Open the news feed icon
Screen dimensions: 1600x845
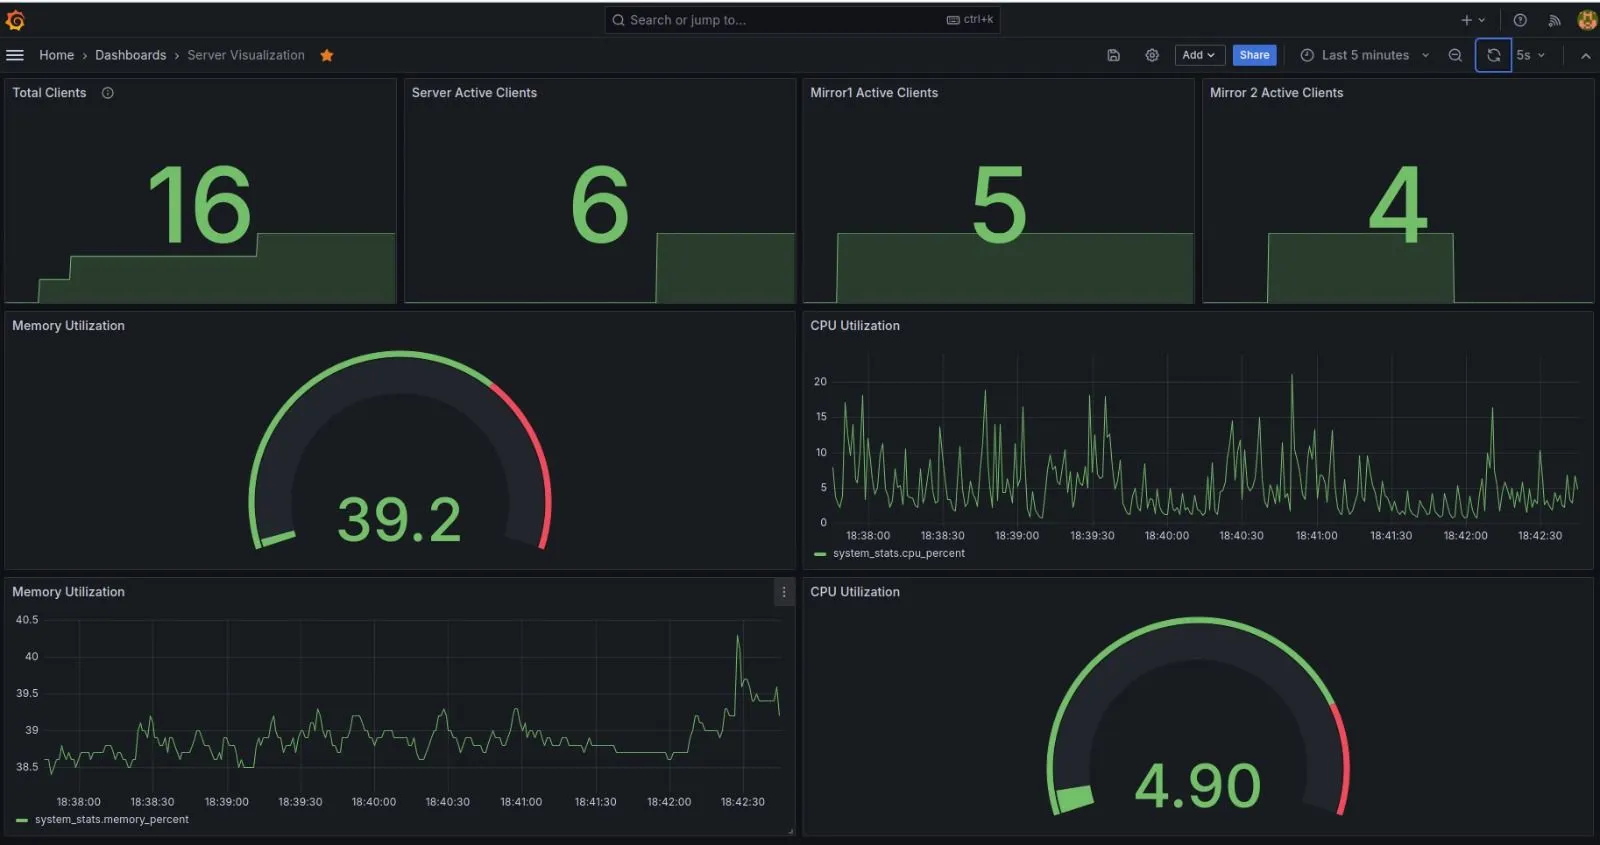point(1554,20)
